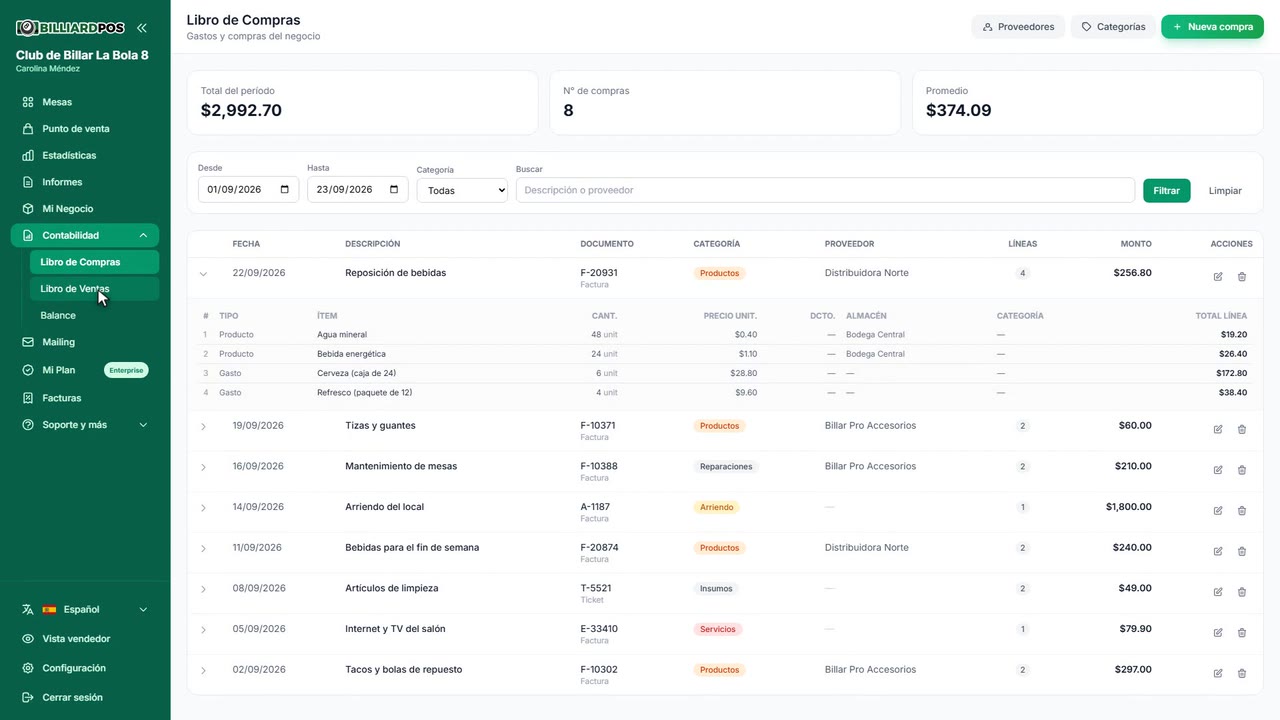
Task: Click the Buscar search field
Action: tap(825, 190)
